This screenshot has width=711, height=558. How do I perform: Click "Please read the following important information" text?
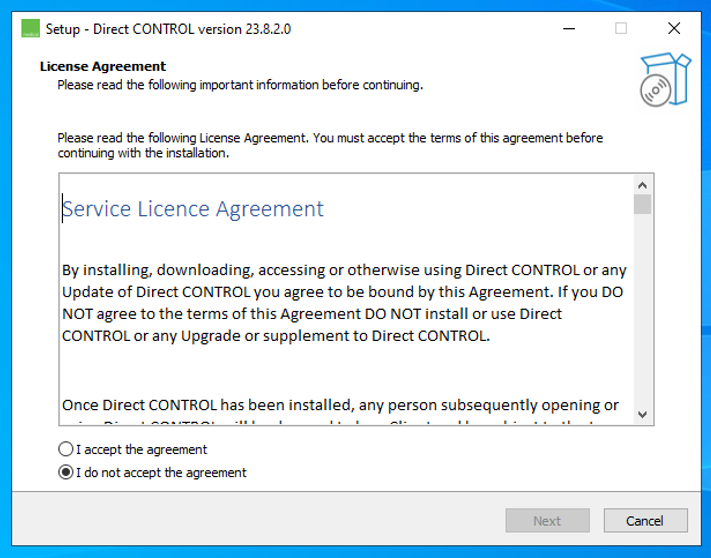point(240,85)
